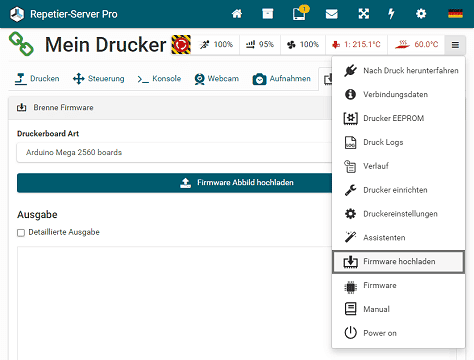Select Firmware hochladen menu entry
The image size is (474, 360).
click(398, 262)
